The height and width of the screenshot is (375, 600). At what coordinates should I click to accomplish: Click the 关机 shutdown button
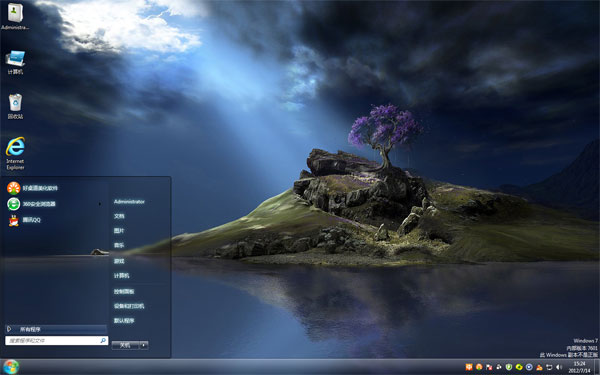125,345
